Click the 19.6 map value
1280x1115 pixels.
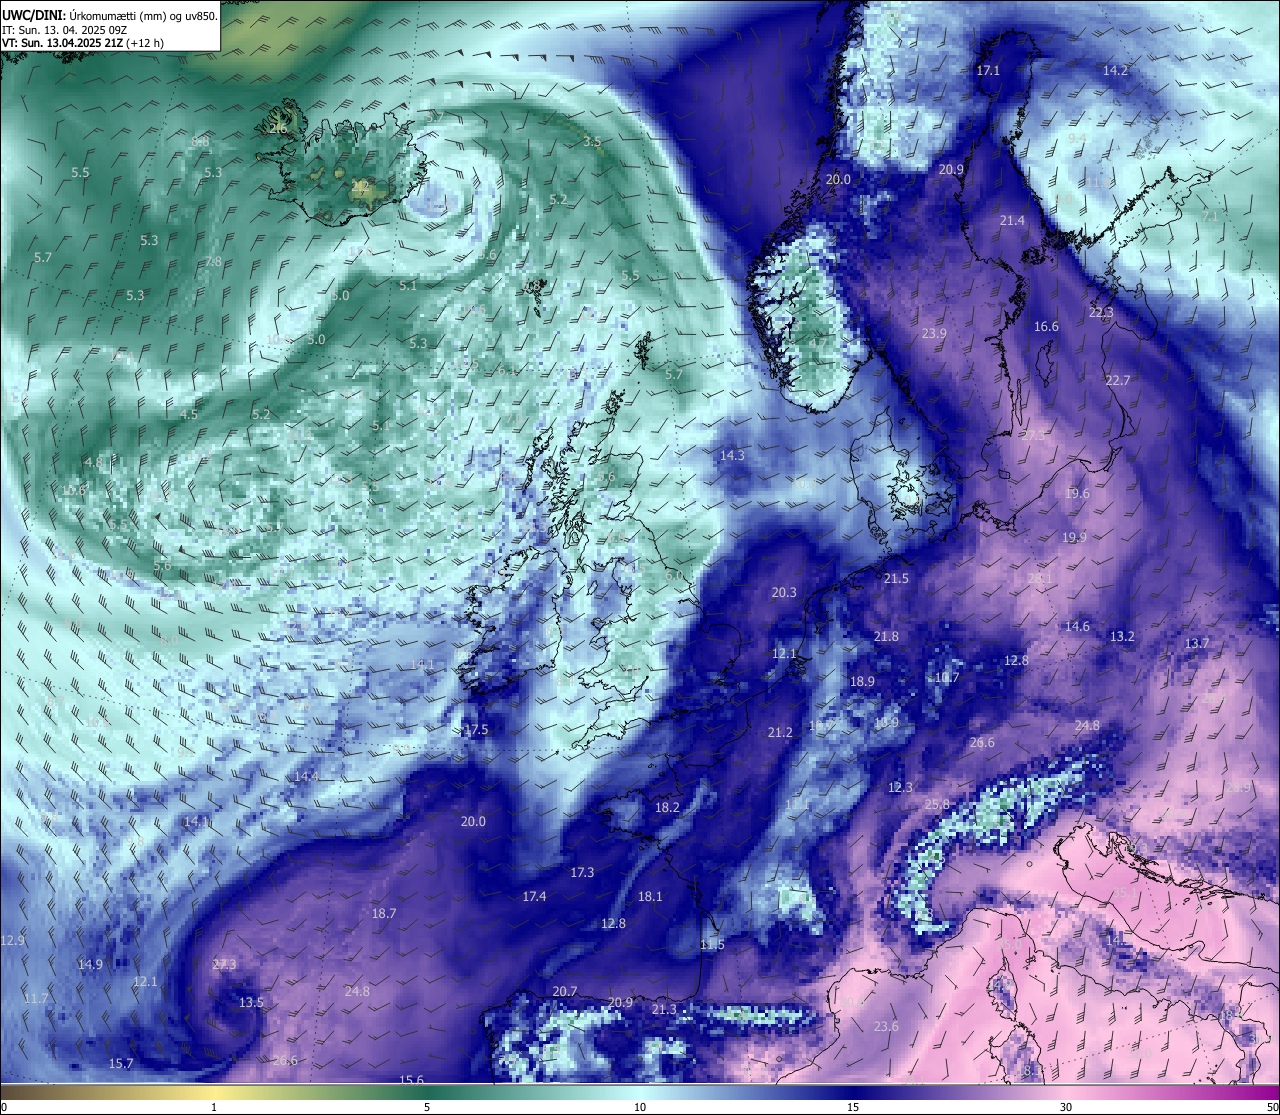[x=1077, y=494]
